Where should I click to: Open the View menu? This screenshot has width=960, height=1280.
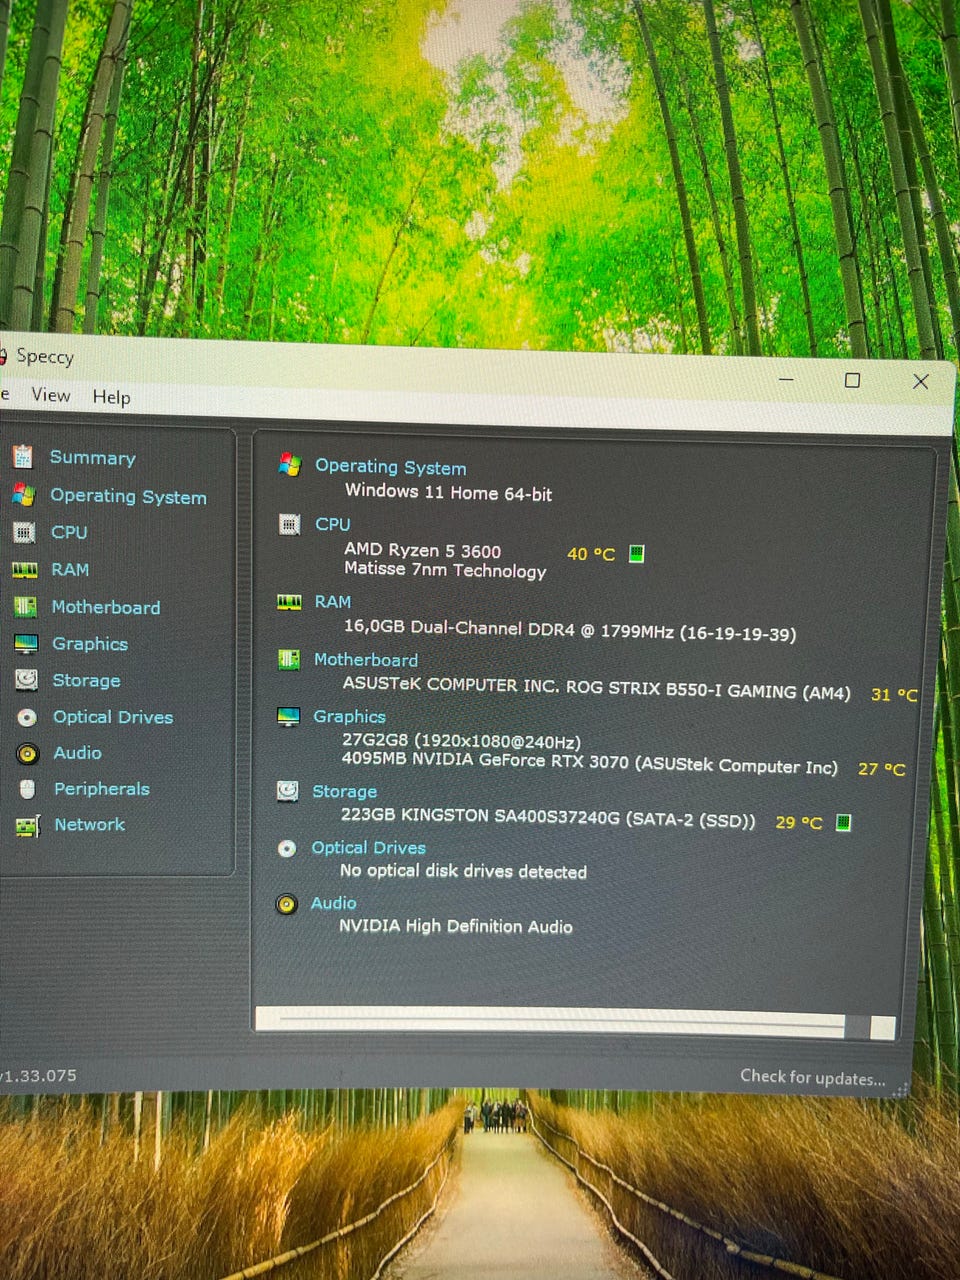51,395
